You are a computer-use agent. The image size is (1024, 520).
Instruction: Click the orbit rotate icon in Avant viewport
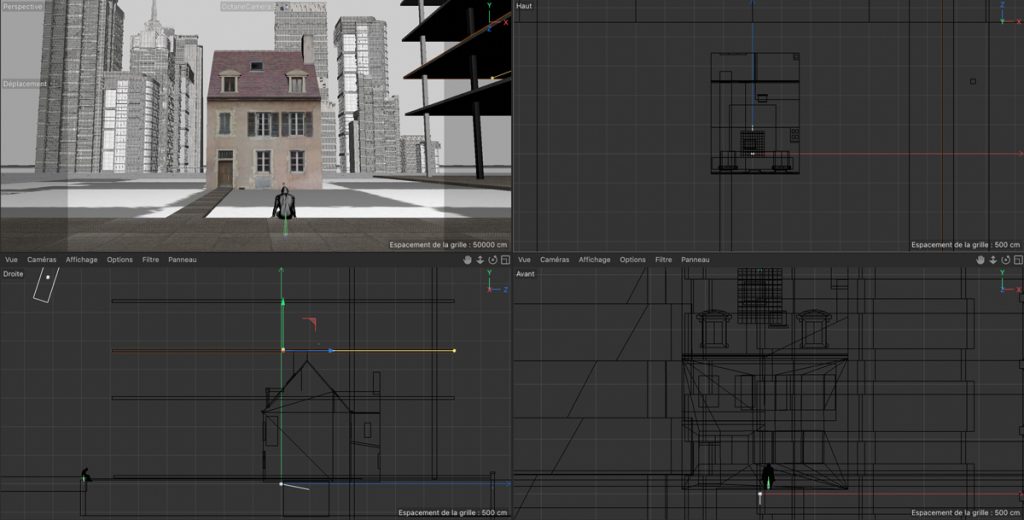pos(1006,260)
